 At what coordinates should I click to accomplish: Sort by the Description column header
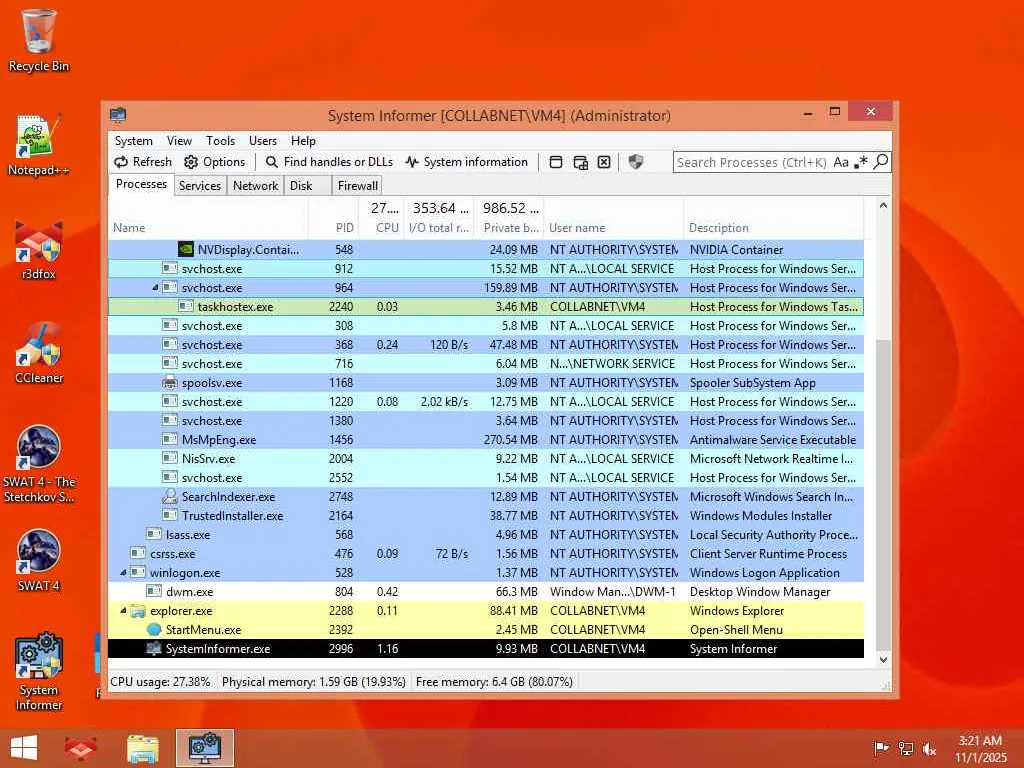pyautogui.click(x=774, y=228)
